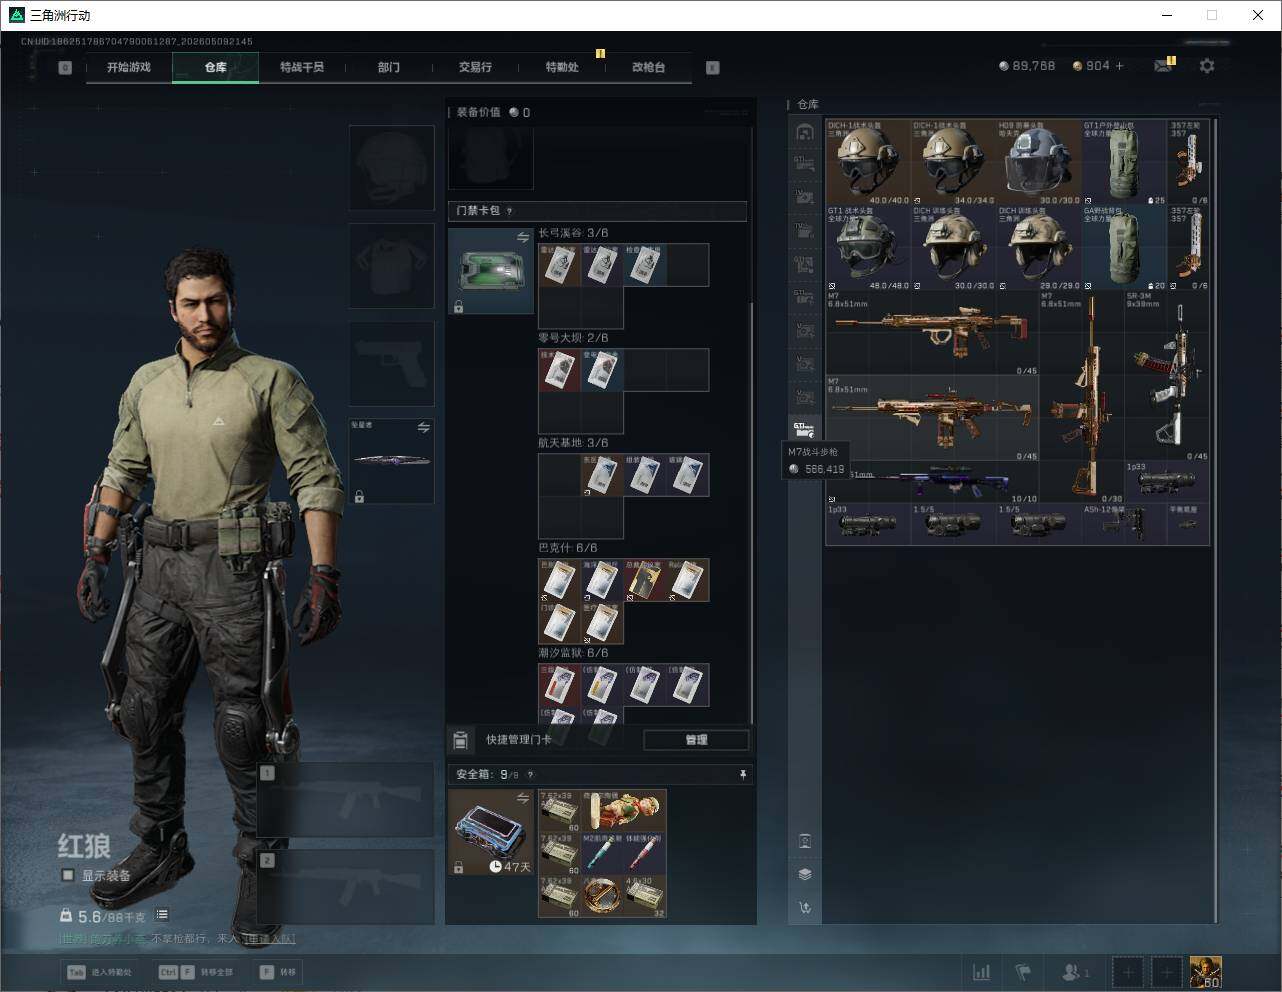Swap the melee weapon slot item

click(424, 428)
